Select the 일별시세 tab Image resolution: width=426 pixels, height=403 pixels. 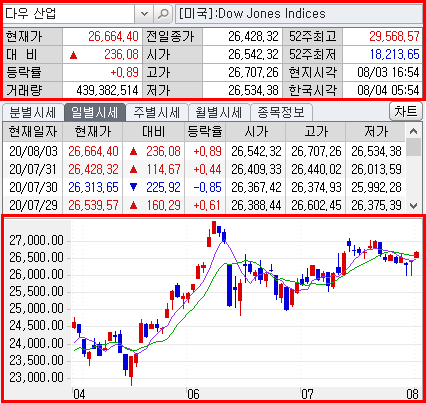(x=94, y=112)
